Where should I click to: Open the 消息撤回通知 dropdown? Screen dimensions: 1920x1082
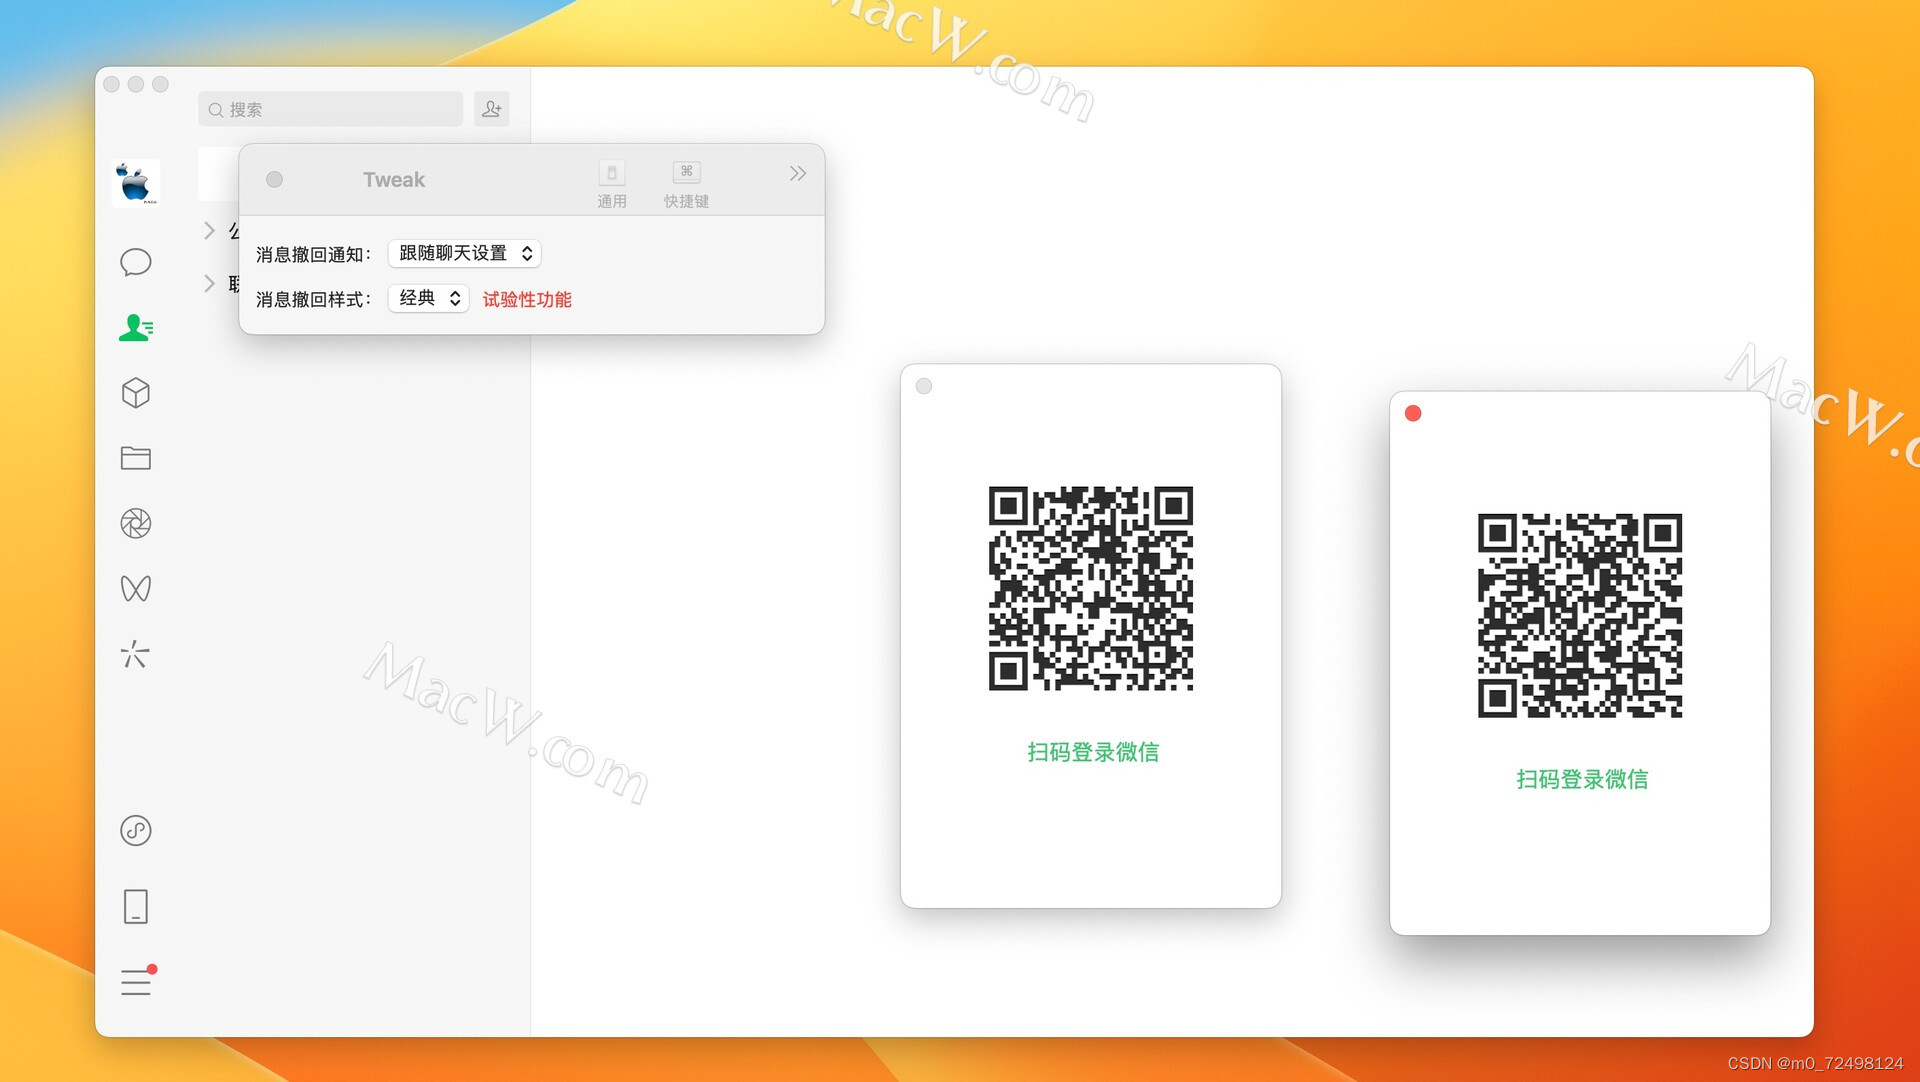(x=463, y=253)
